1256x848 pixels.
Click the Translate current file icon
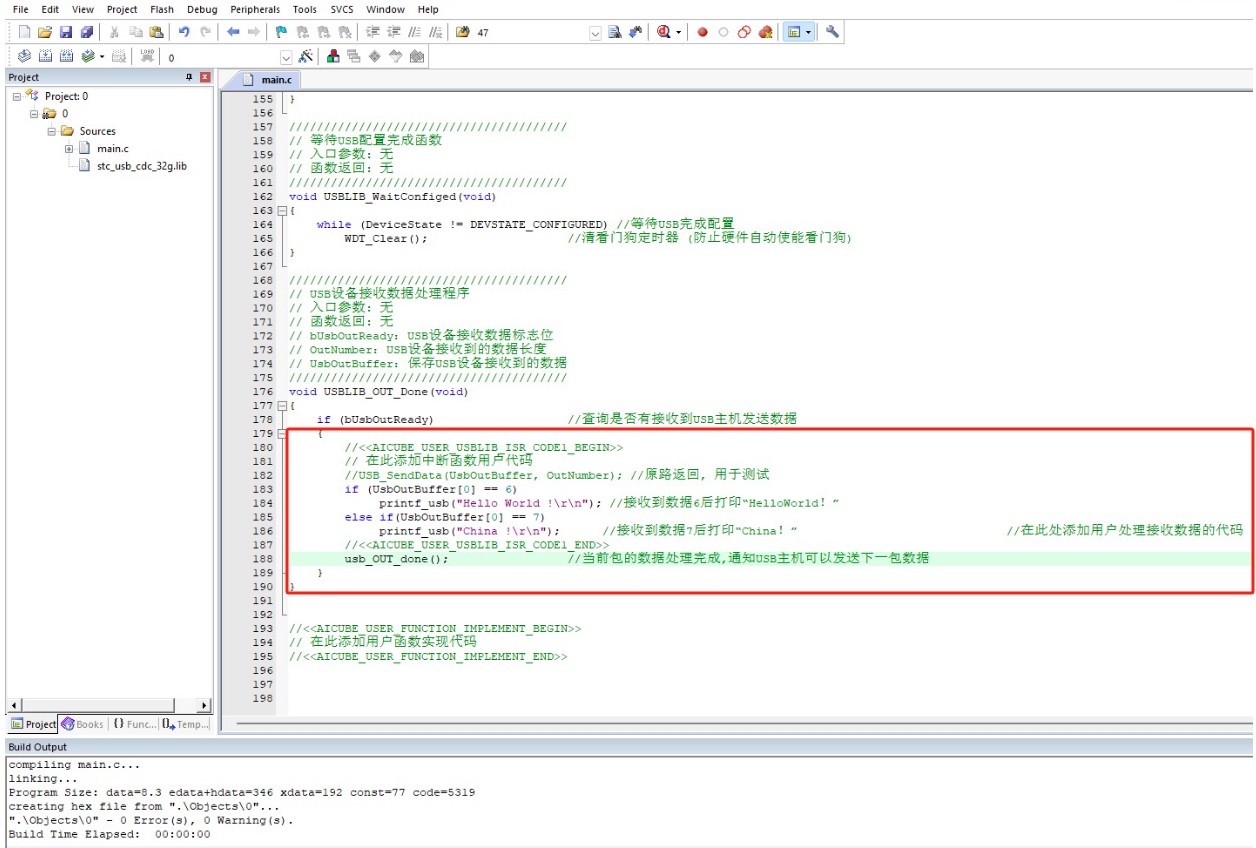[24, 57]
